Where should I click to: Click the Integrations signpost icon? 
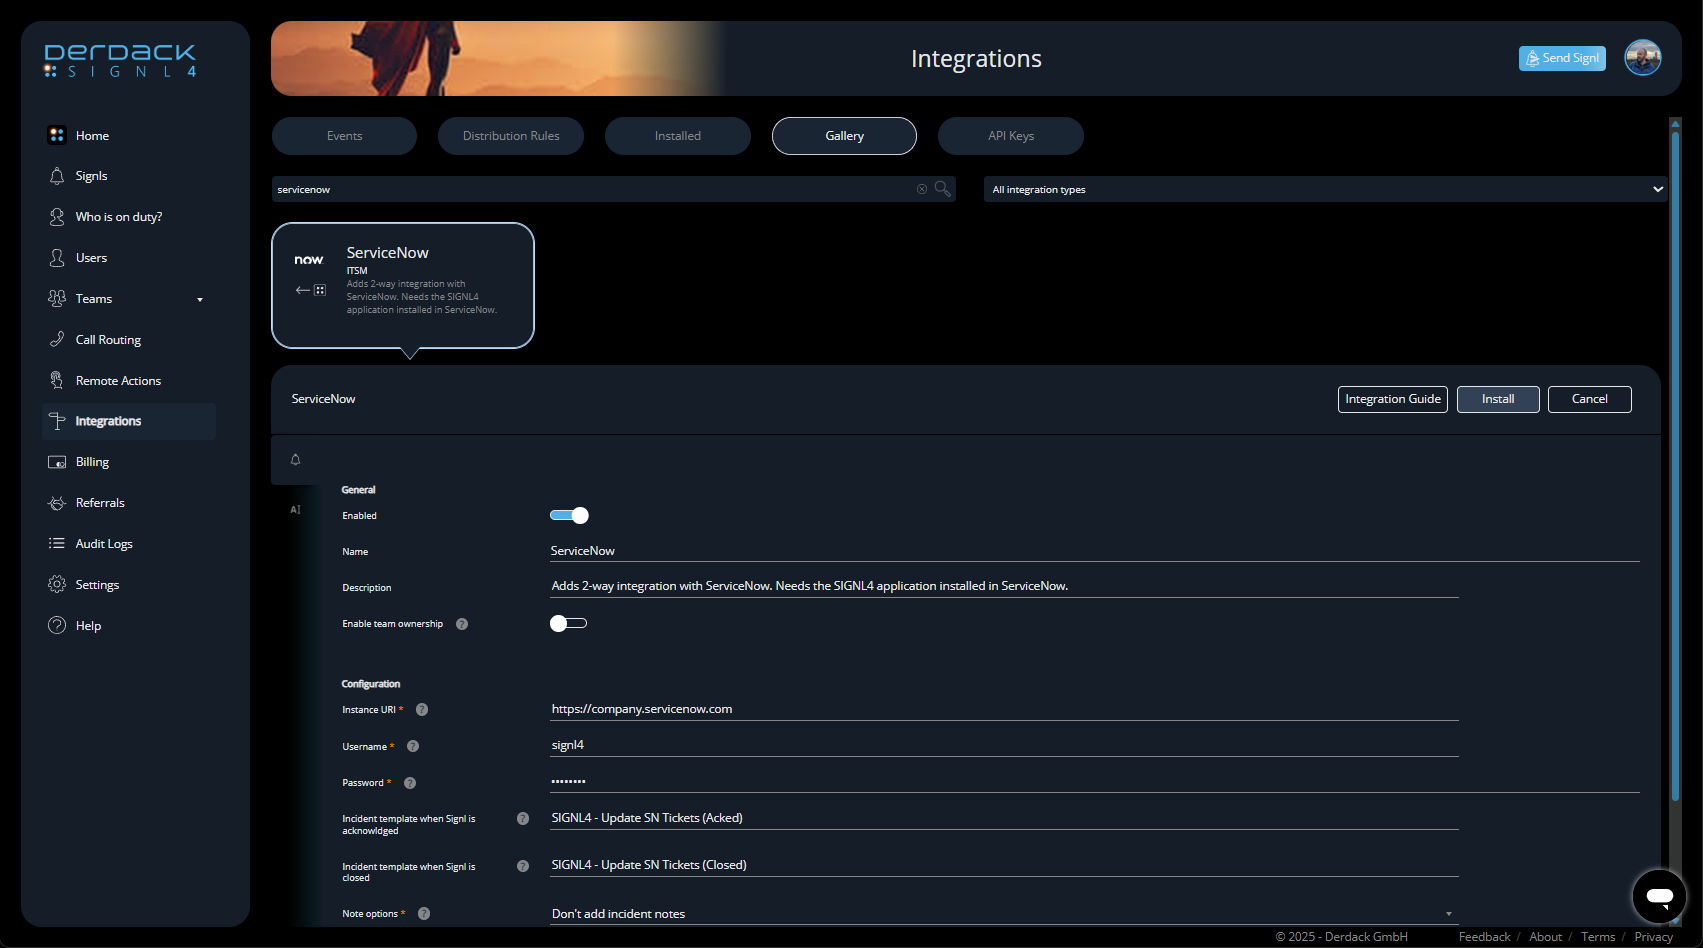[x=57, y=421]
